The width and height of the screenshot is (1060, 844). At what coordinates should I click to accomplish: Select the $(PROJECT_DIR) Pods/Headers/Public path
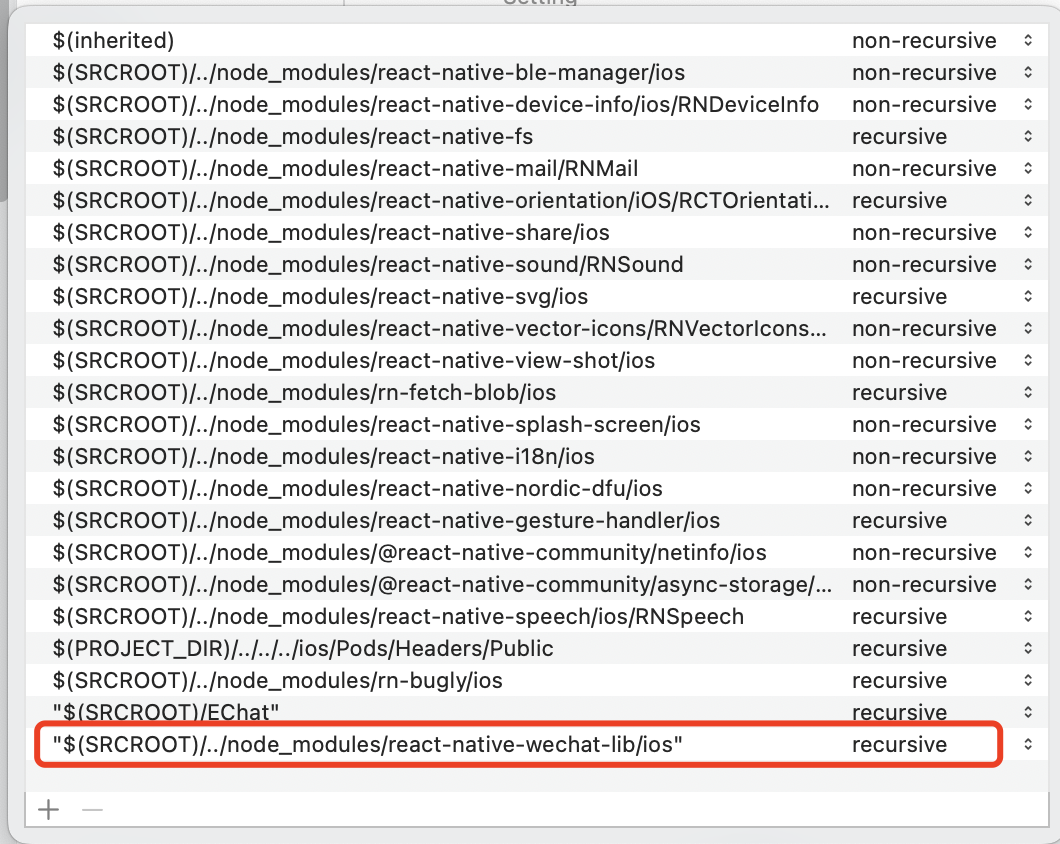click(x=304, y=649)
